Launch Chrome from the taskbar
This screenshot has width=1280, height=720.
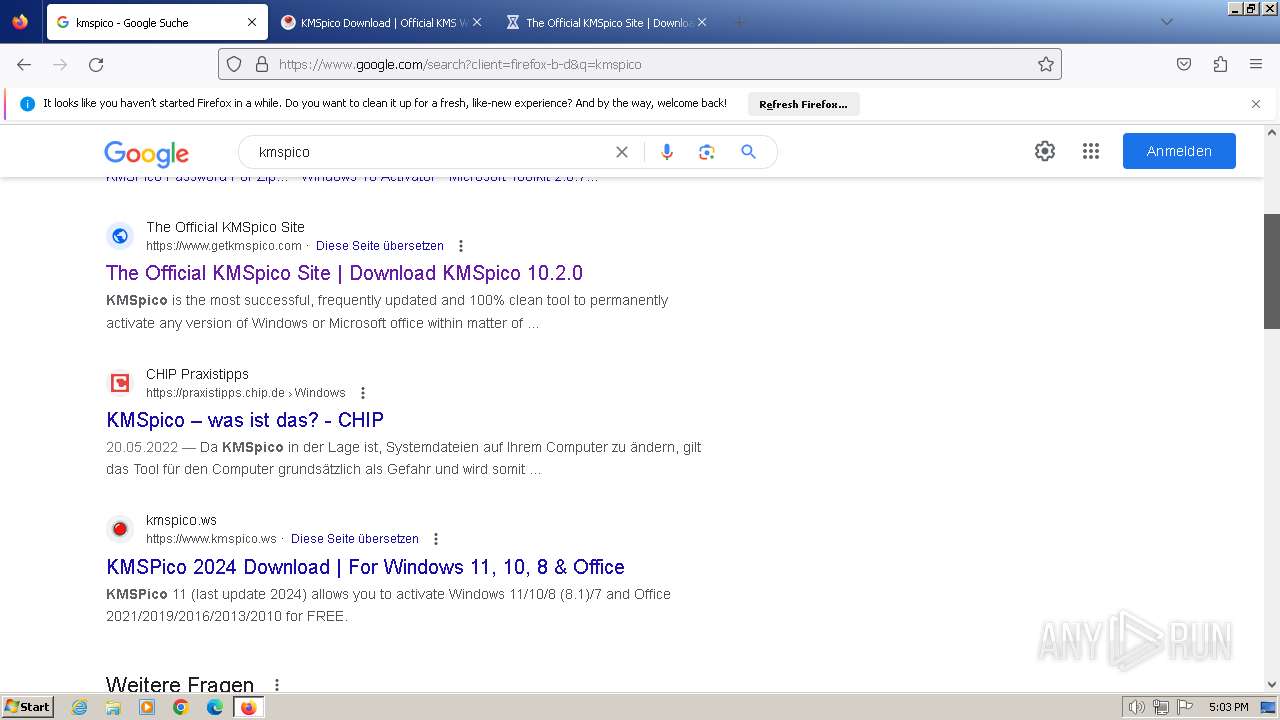coord(181,707)
